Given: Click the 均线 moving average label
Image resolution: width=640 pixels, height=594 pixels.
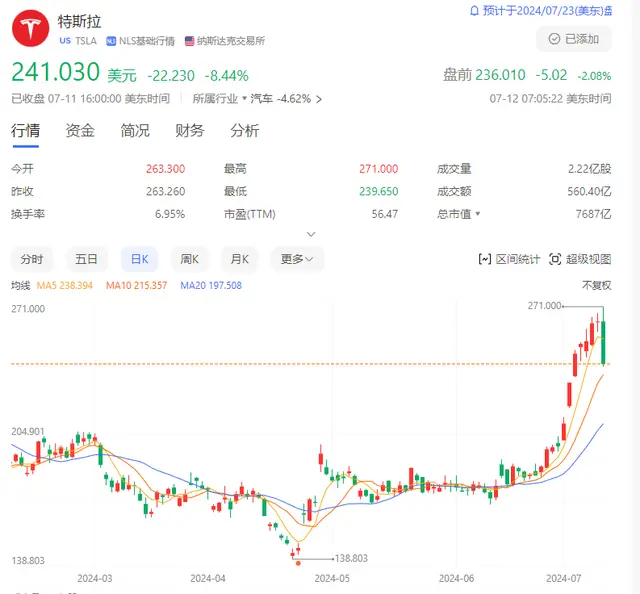Looking at the screenshot, I should coord(20,285).
